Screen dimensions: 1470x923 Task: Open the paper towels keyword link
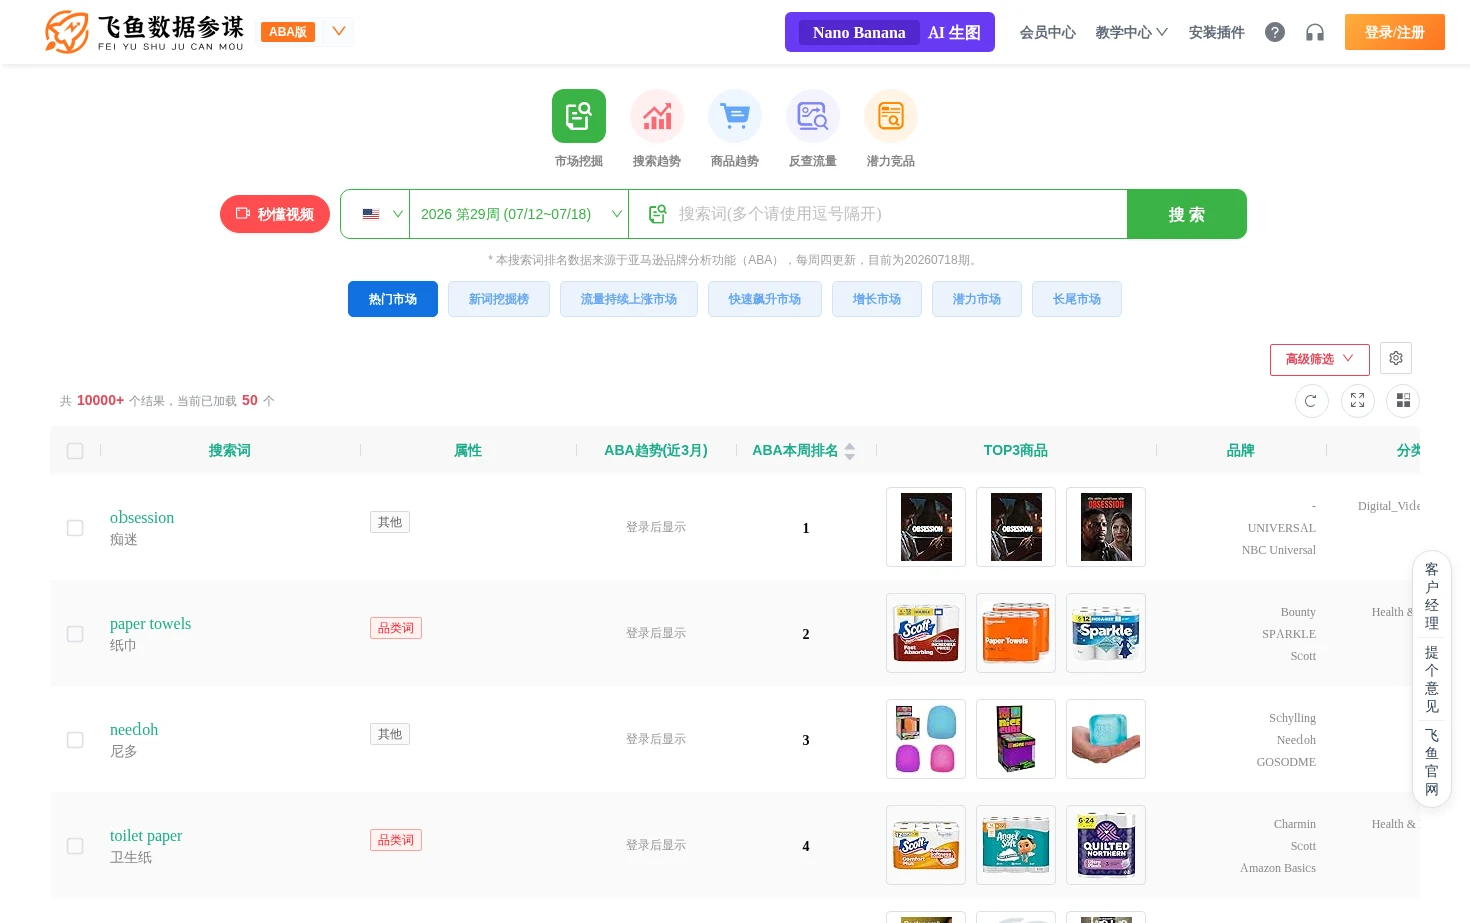click(150, 623)
